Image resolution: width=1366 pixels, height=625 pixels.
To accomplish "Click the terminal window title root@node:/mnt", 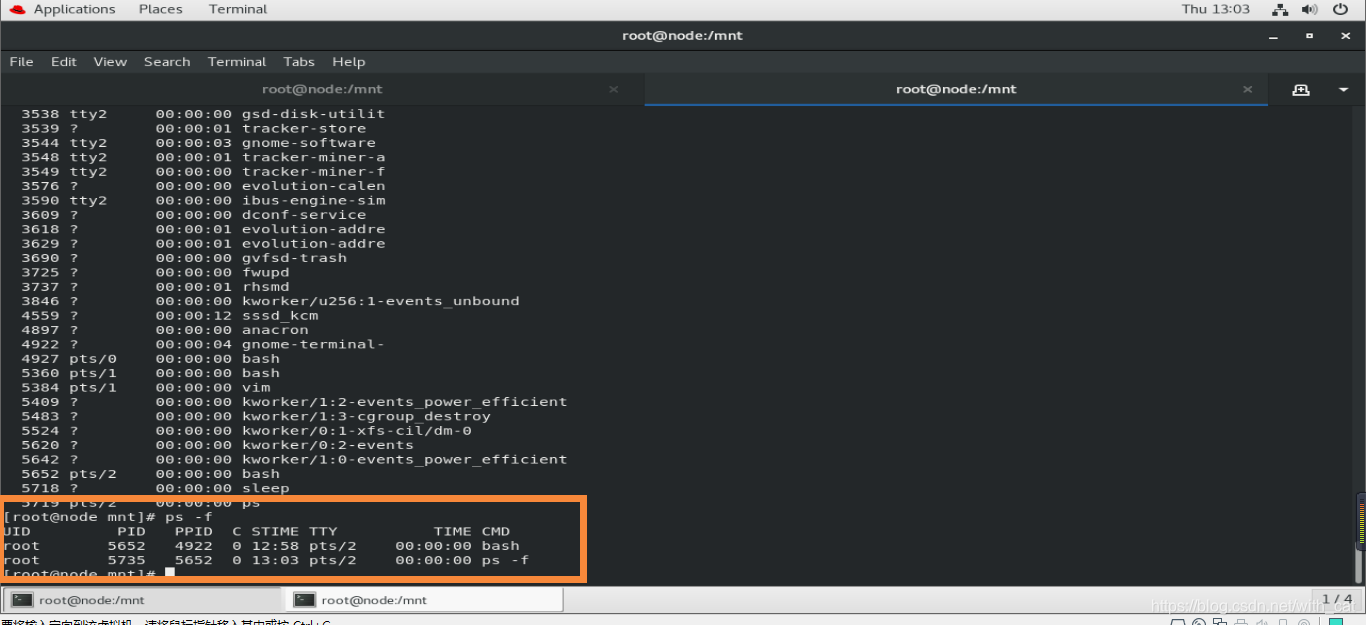I will pos(683,36).
